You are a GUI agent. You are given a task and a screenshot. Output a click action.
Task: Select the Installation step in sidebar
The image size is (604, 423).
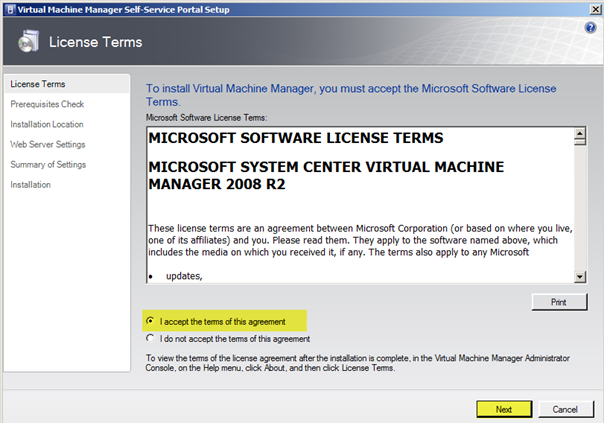click(x=30, y=184)
